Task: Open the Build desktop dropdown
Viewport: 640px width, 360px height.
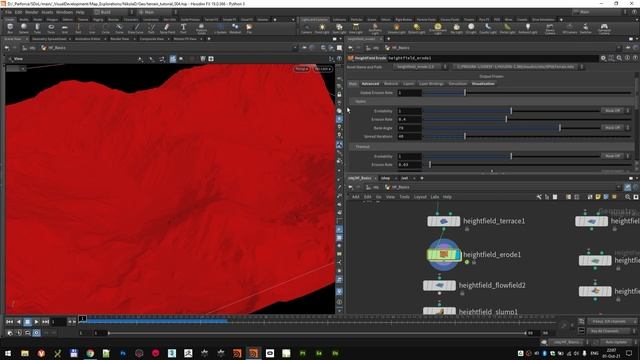Action: click(x=113, y=12)
